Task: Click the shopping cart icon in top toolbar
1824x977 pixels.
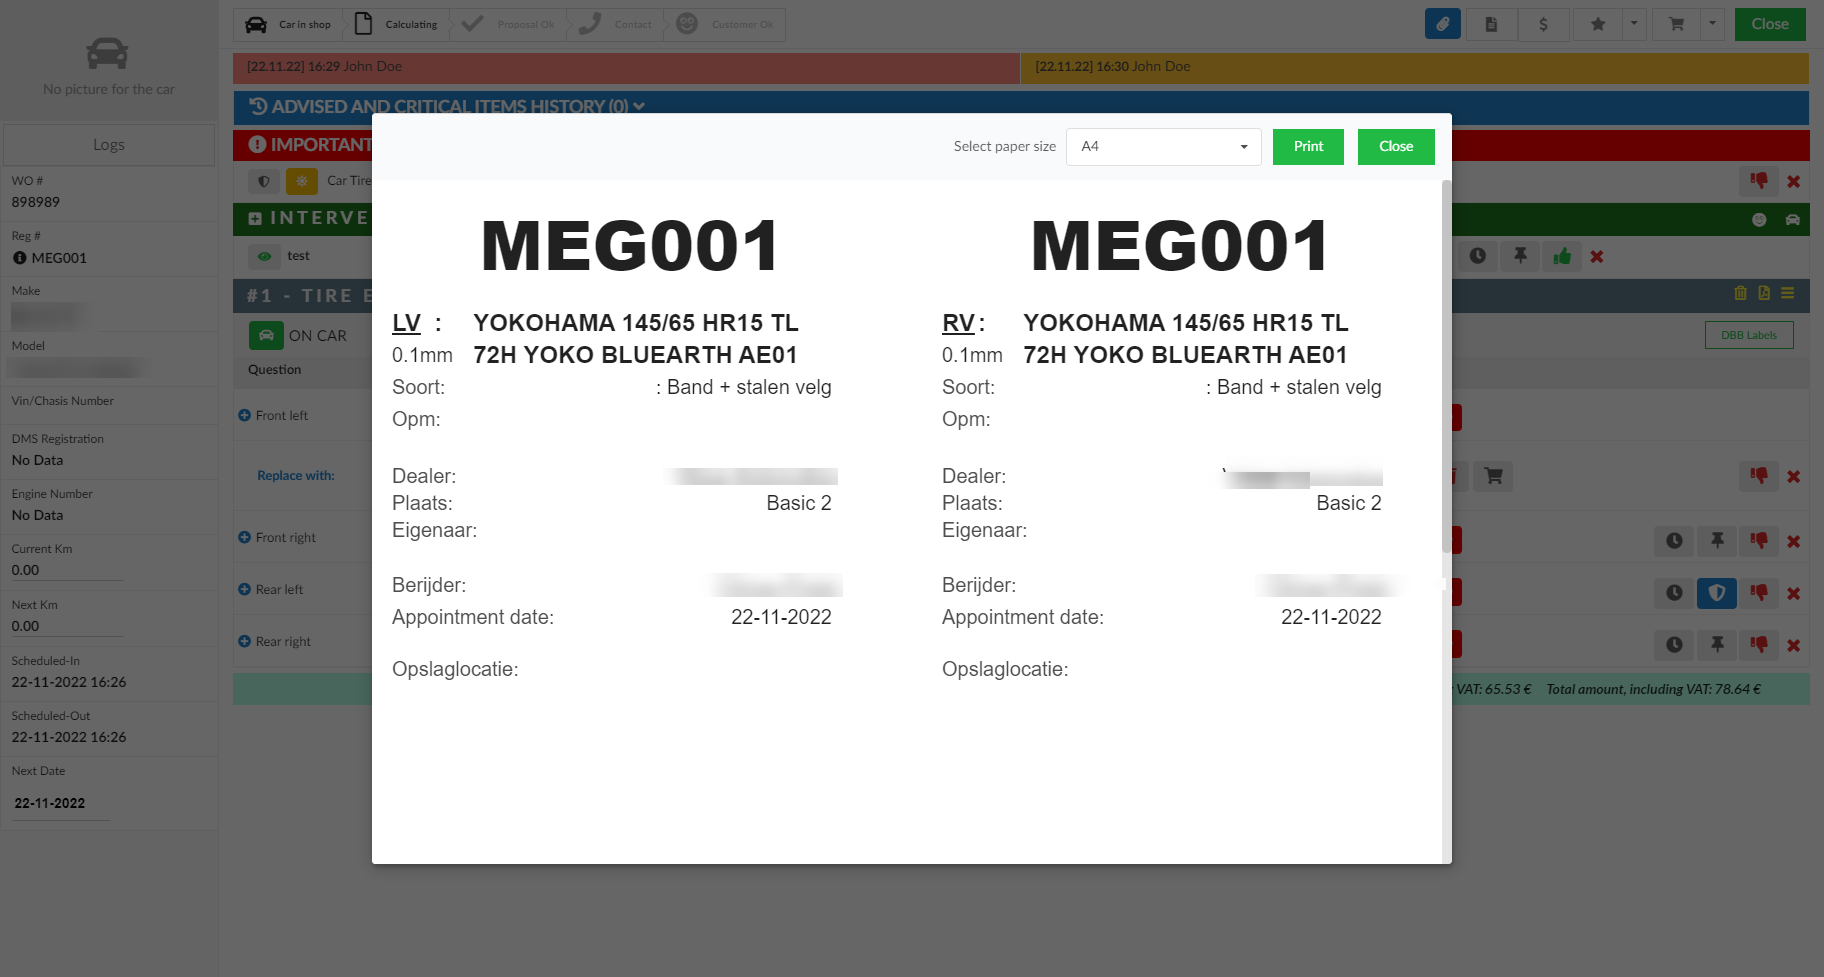Action: pos(1676,24)
